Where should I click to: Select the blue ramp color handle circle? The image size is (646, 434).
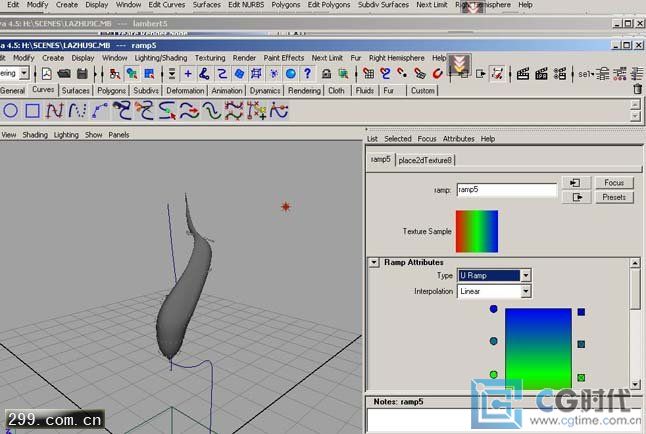point(494,309)
